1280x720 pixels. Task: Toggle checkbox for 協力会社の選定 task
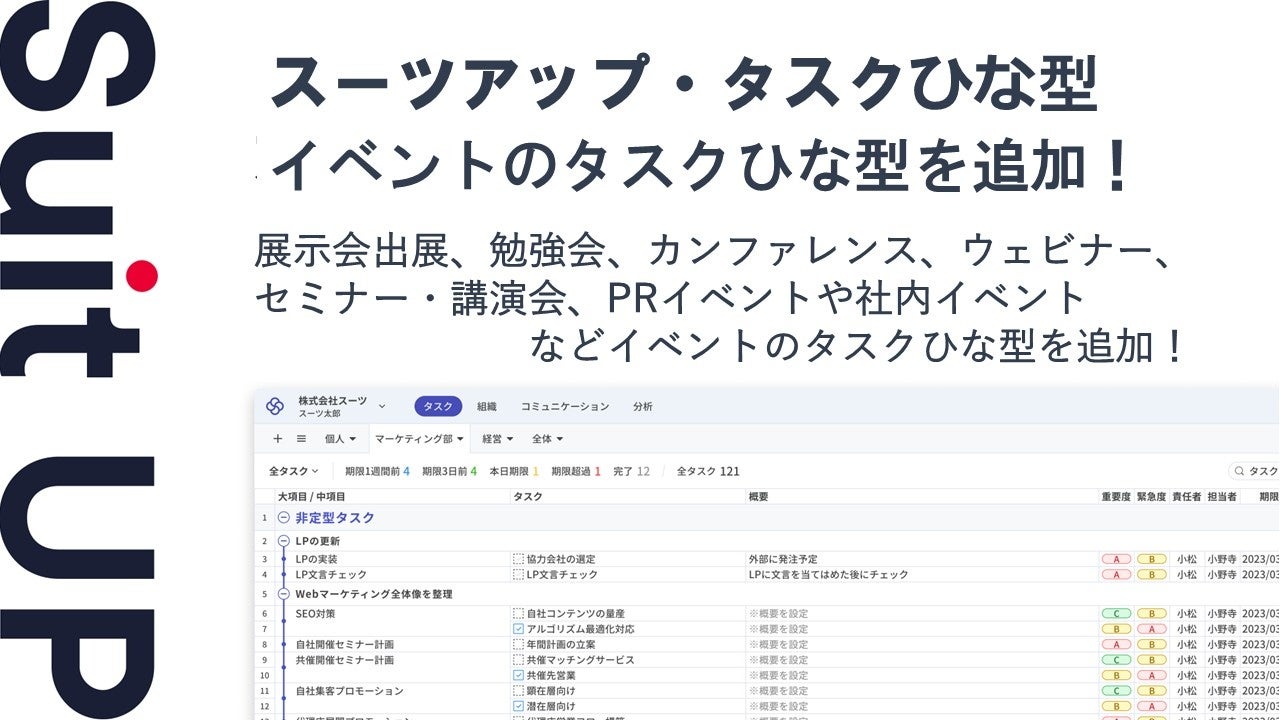518,559
